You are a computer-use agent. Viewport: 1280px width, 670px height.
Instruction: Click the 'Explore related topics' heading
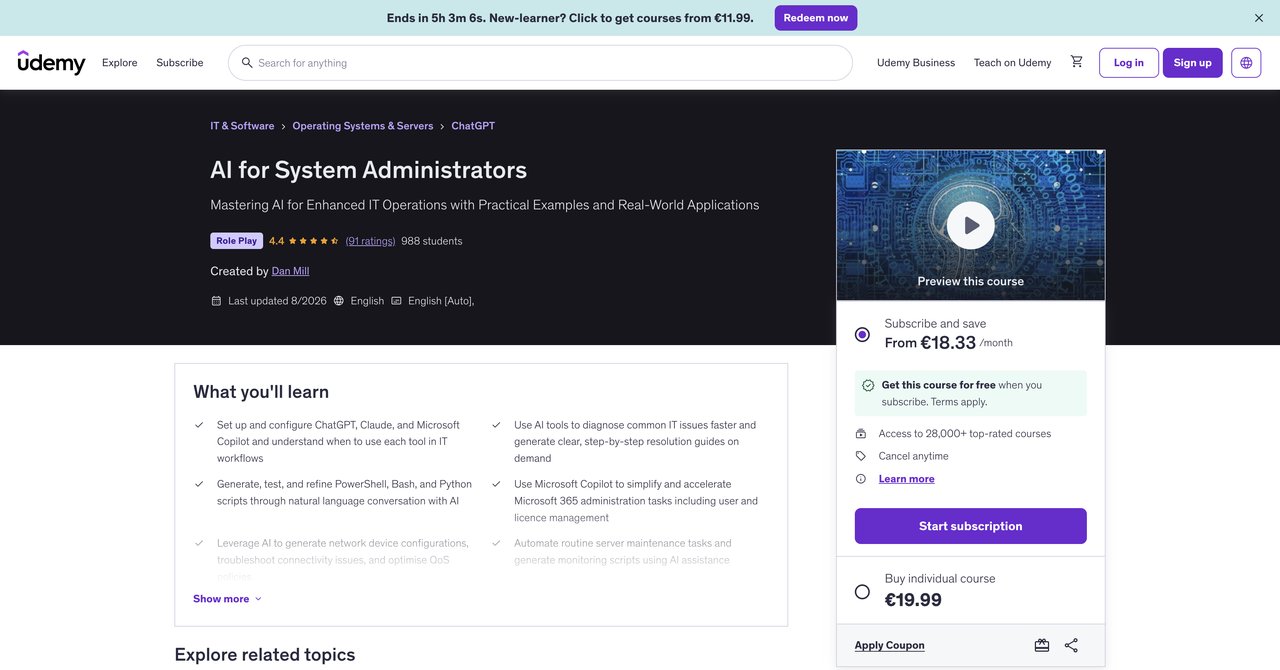[265, 655]
